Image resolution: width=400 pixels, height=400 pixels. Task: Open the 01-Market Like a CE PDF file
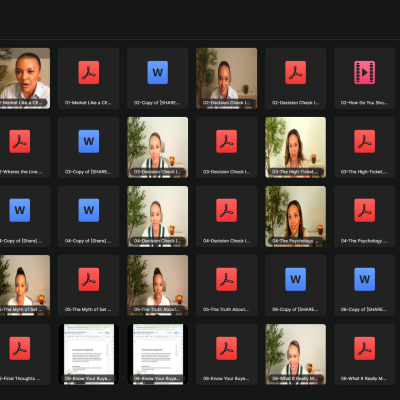tap(89, 78)
